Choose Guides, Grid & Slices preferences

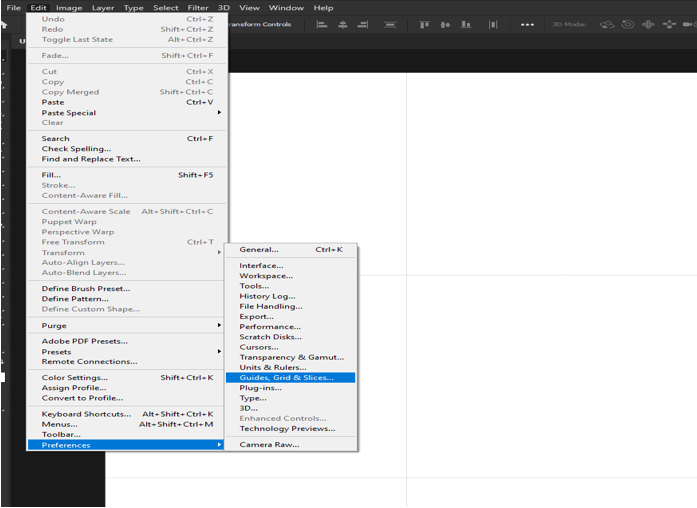click(x=289, y=378)
